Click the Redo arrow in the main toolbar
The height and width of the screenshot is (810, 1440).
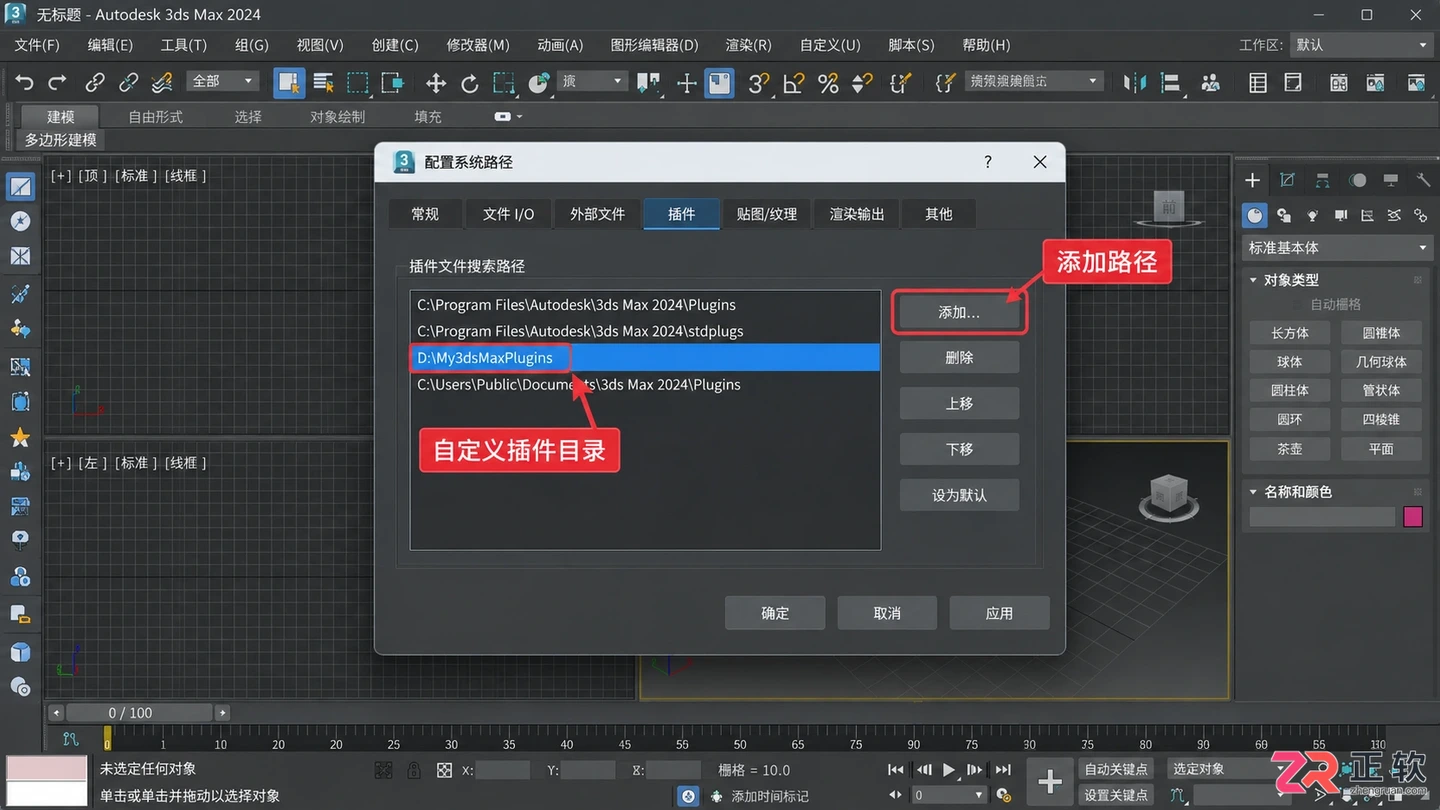pos(58,82)
